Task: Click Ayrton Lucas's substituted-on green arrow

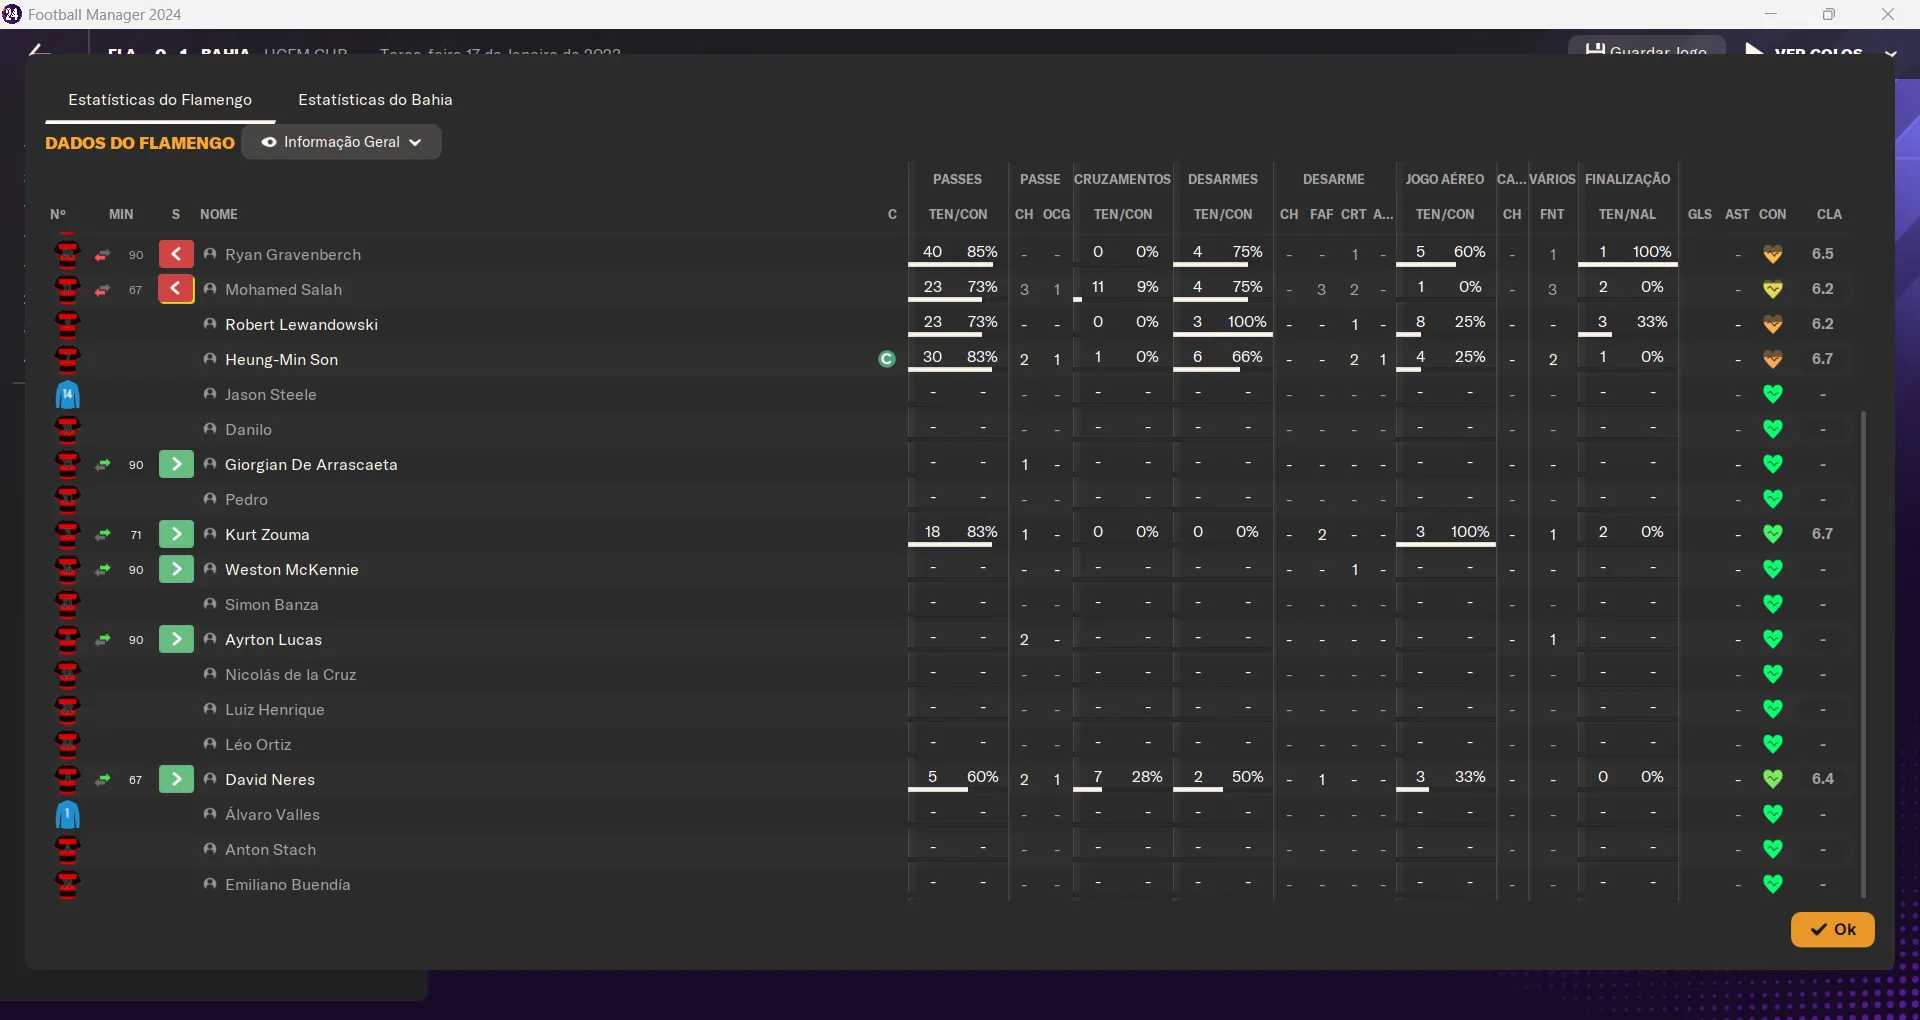Action: pos(176,639)
